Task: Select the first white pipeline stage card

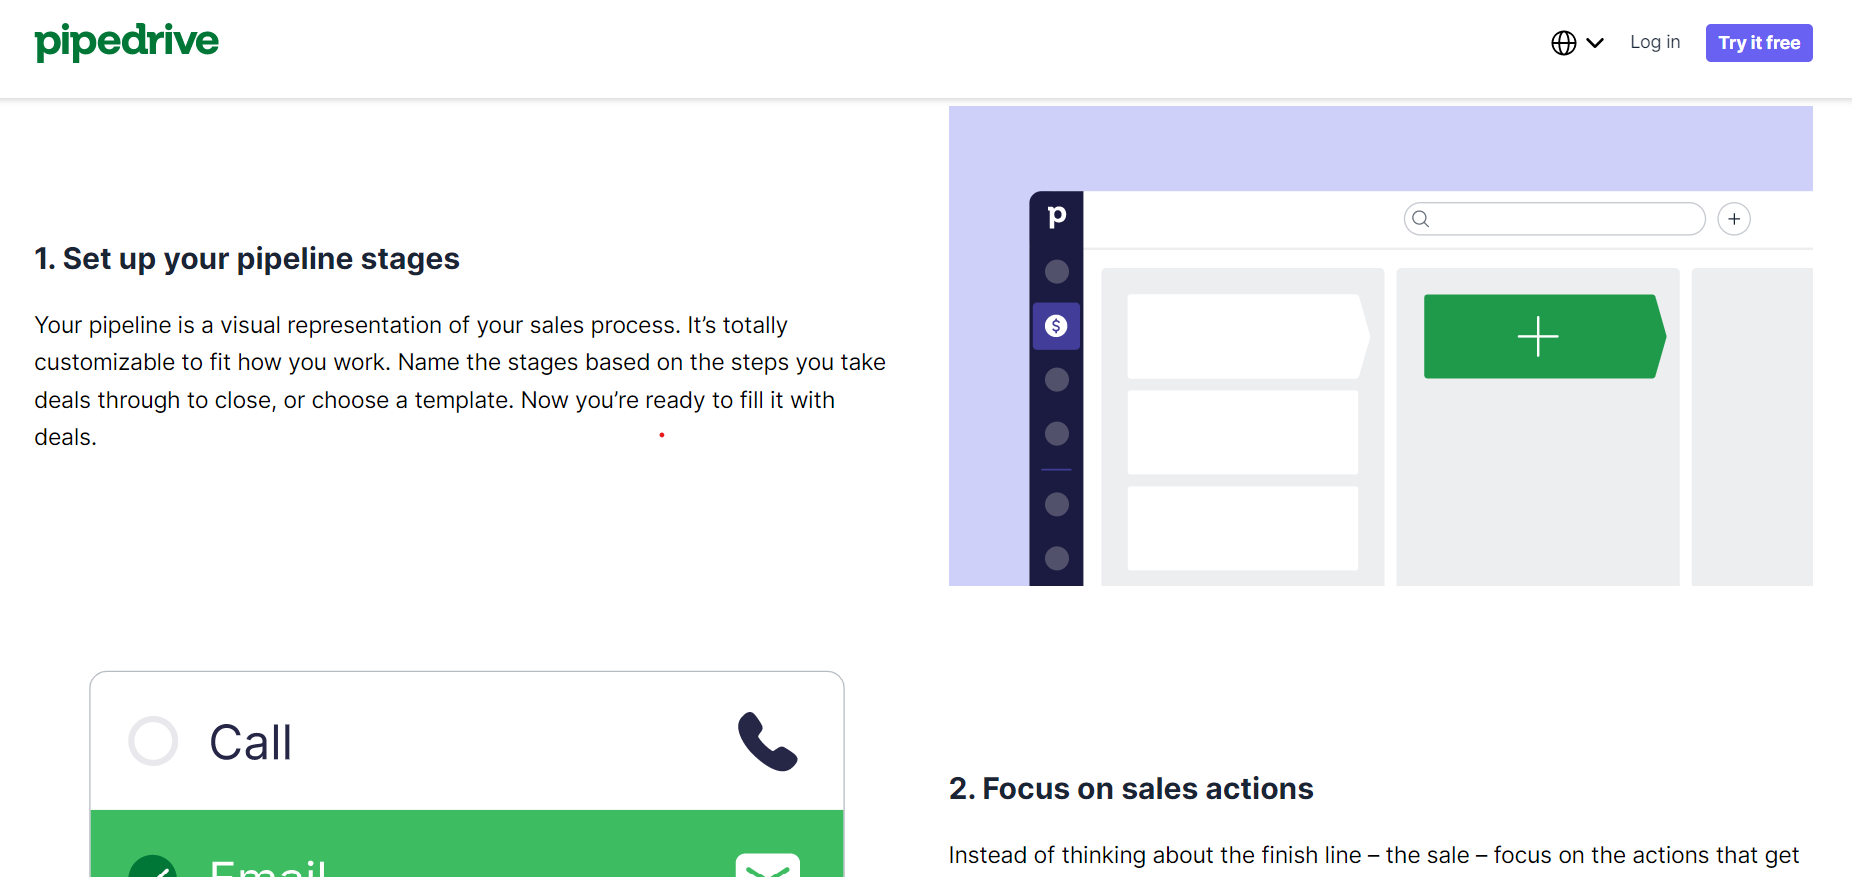Action: (1245, 336)
